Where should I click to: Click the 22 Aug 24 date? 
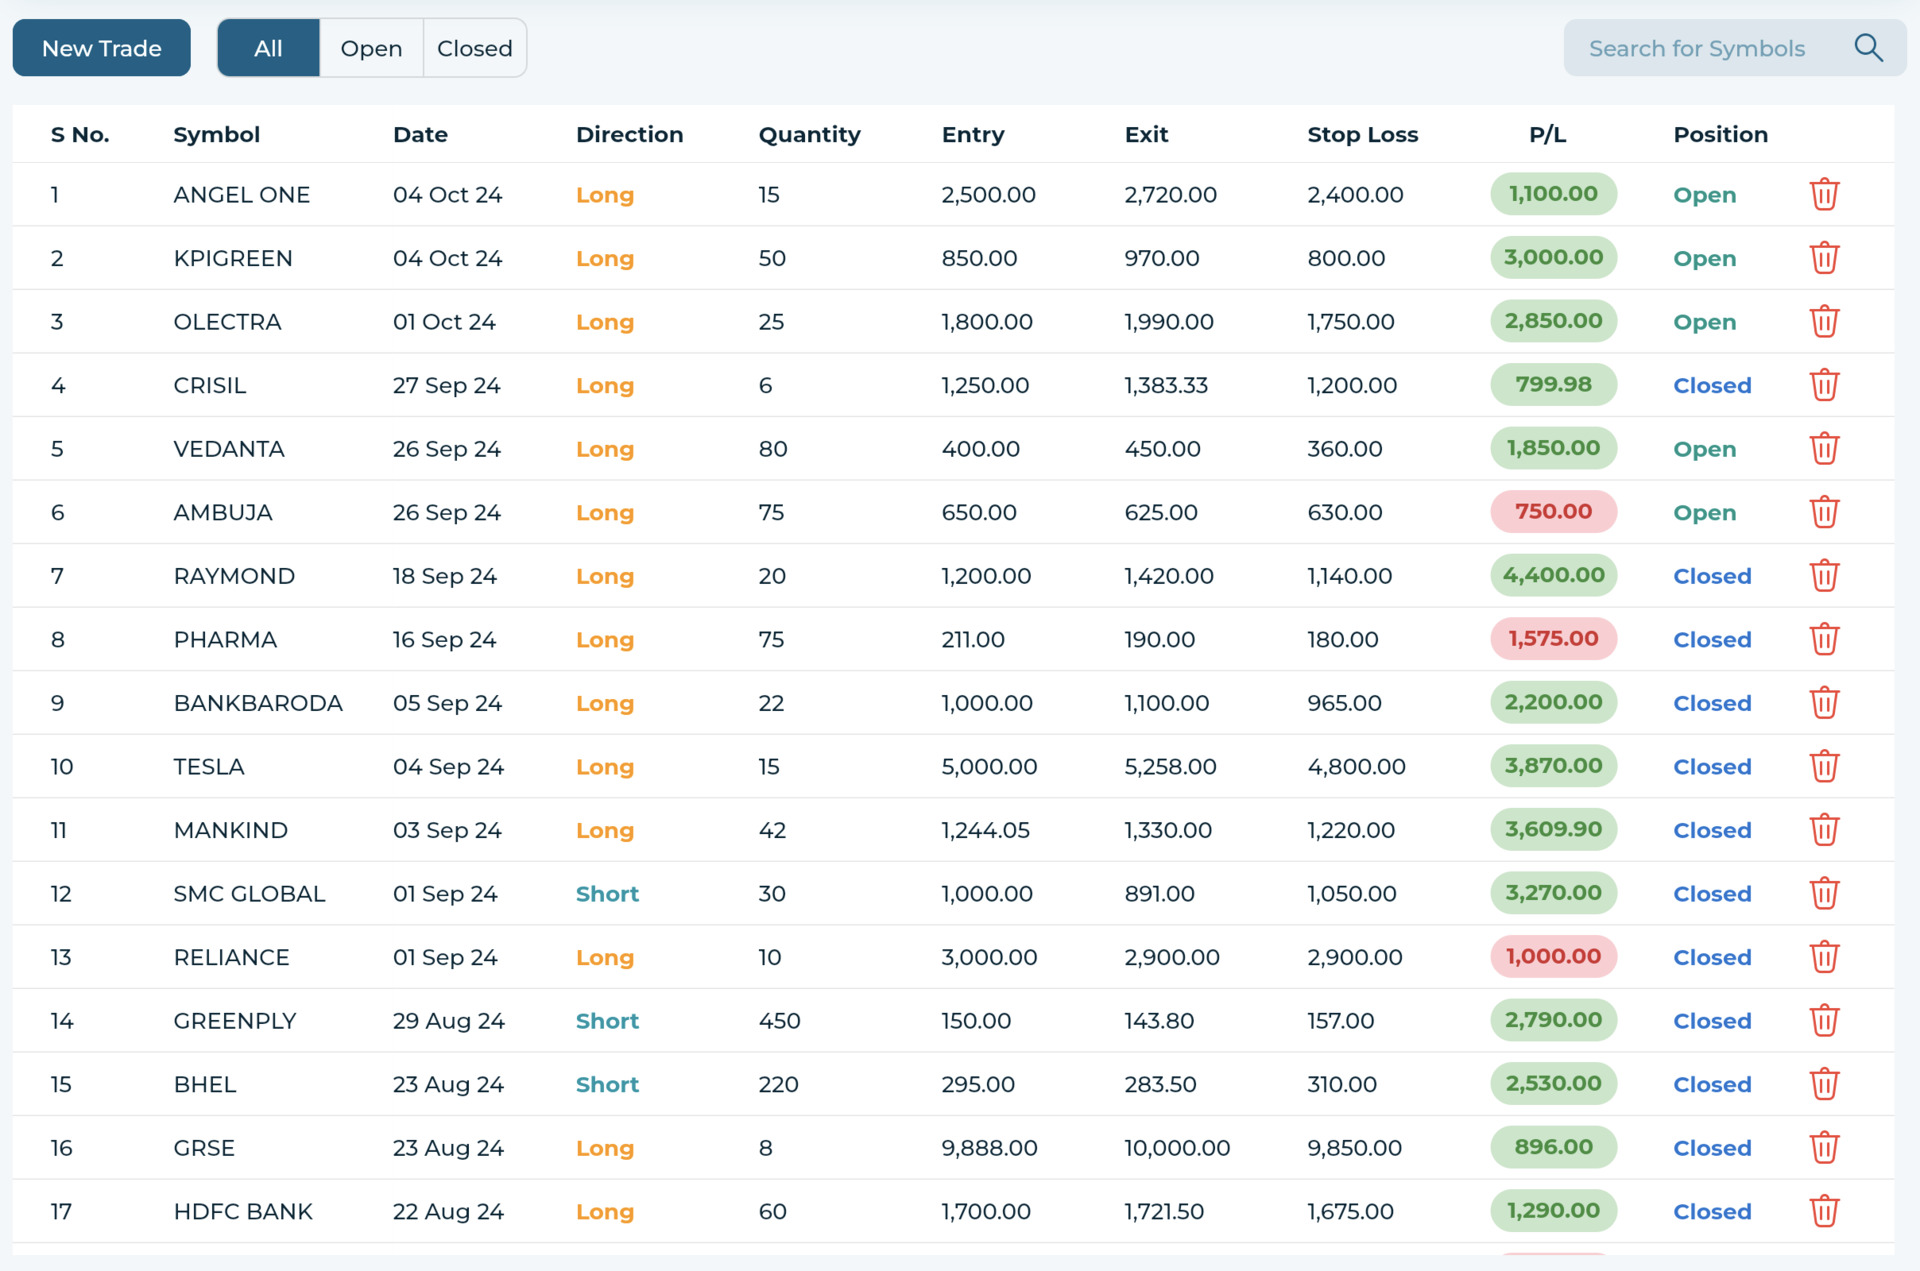[x=448, y=1211]
